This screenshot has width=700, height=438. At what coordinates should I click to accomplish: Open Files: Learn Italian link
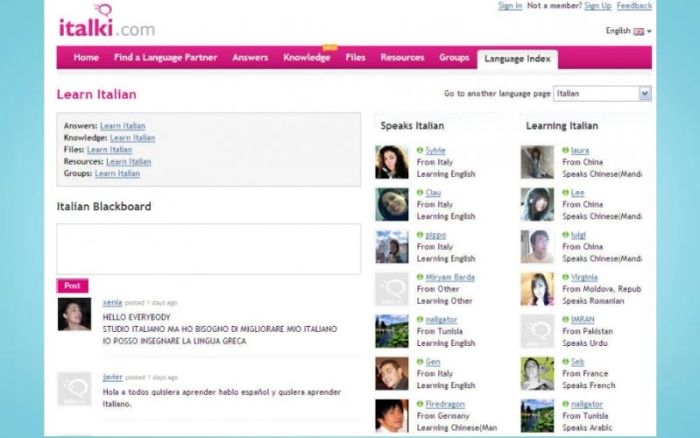[109, 150]
